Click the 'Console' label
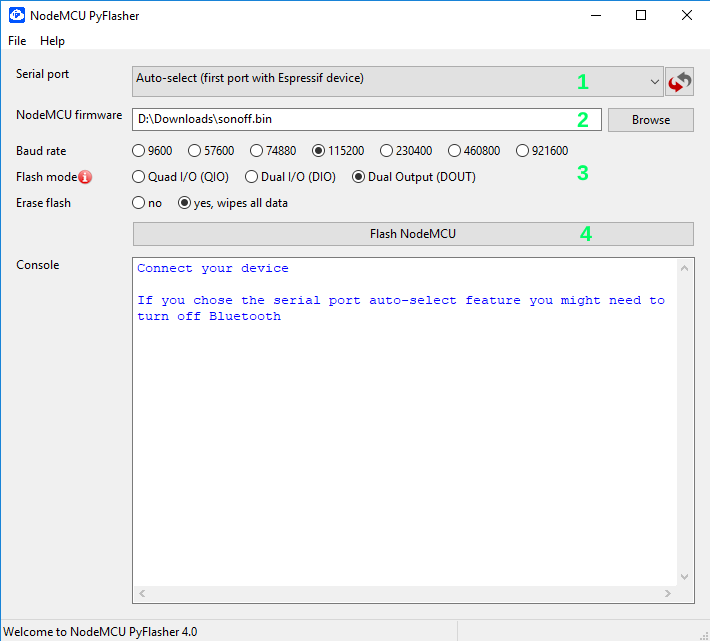Image resolution: width=710 pixels, height=641 pixels. (x=38, y=265)
